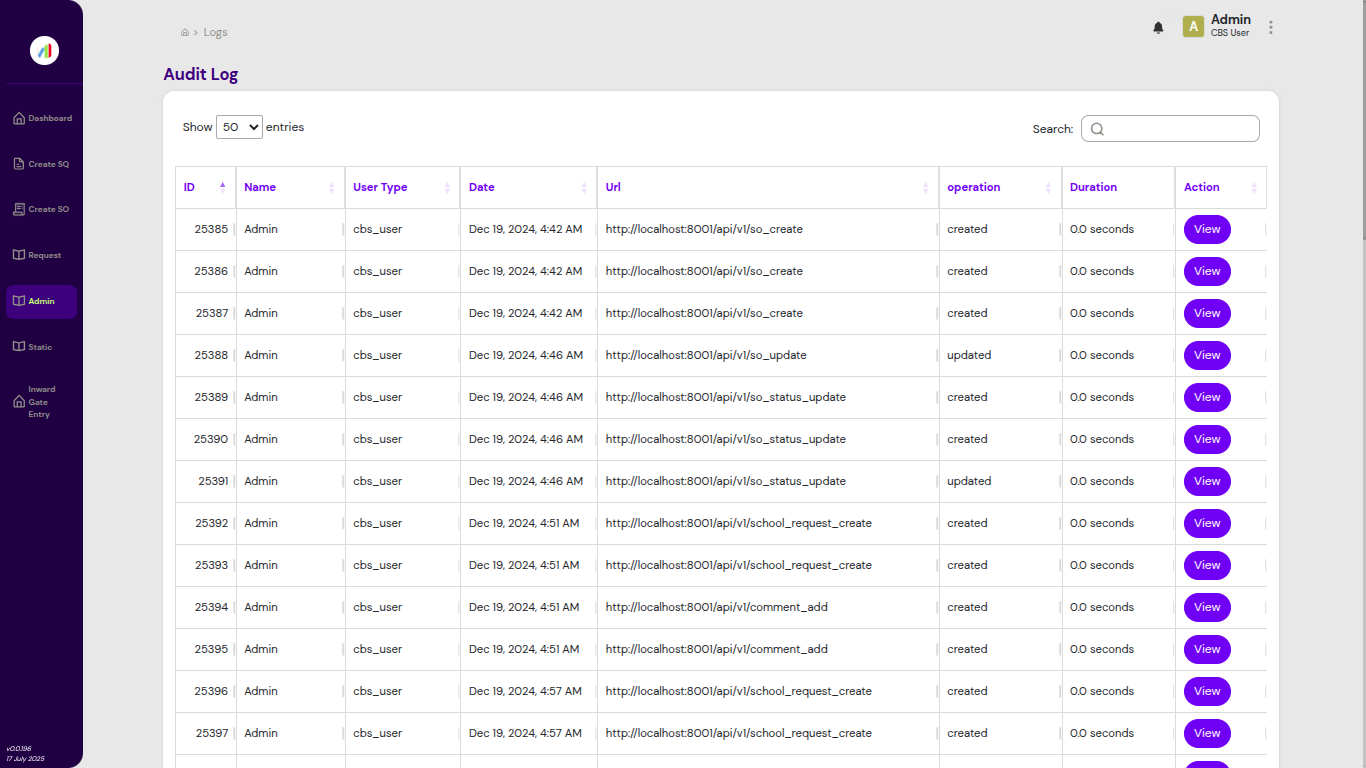1366x768 pixels.
Task: Click the home icon in the breadcrumb
Action: pos(184,31)
